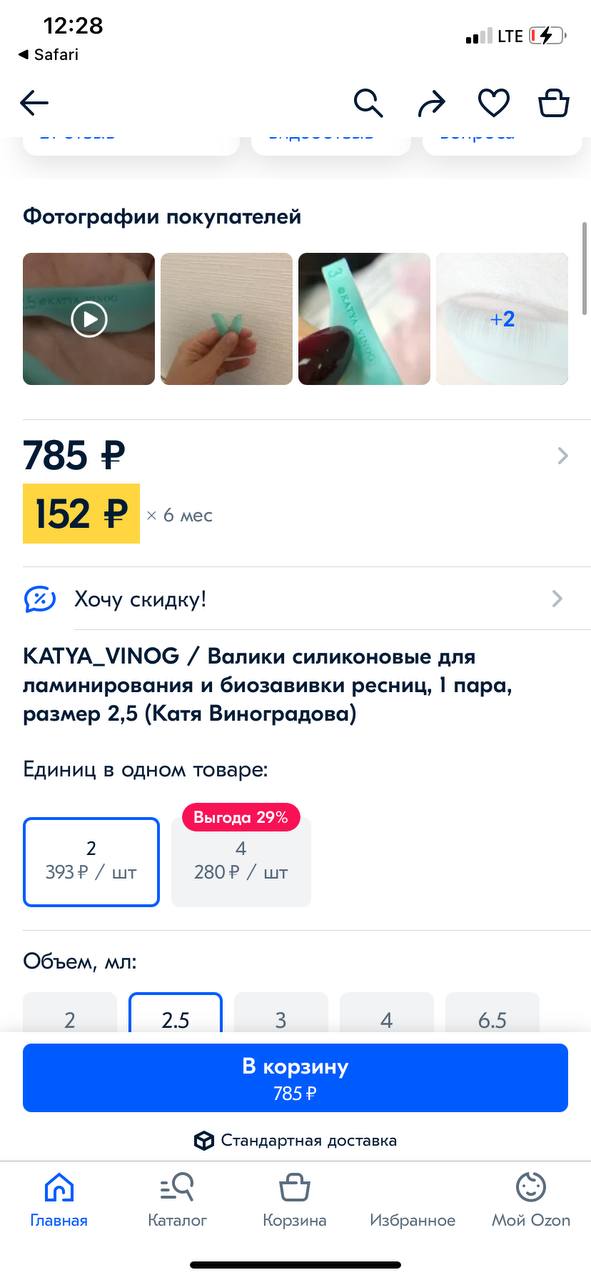Return to Safari via status bar link
This screenshot has width=591, height=1280.
pyautogui.click(x=48, y=54)
